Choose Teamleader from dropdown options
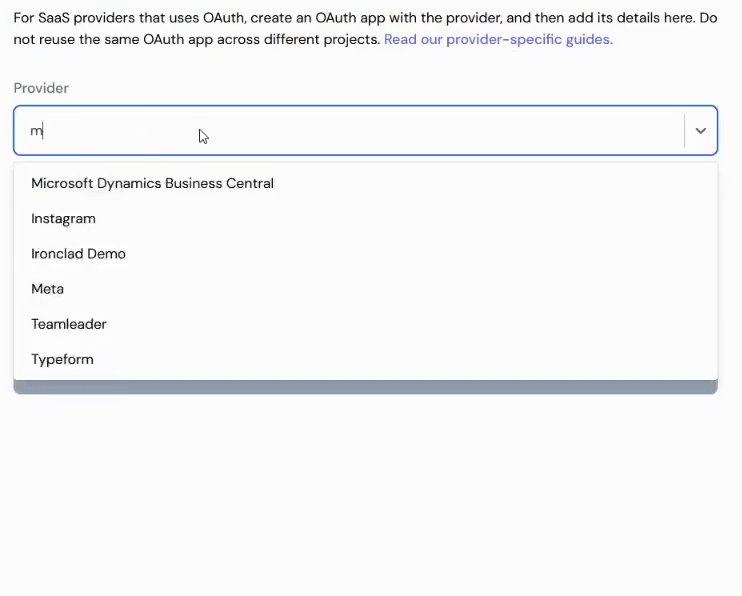This screenshot has height=596, width=742. click(365, 324)
